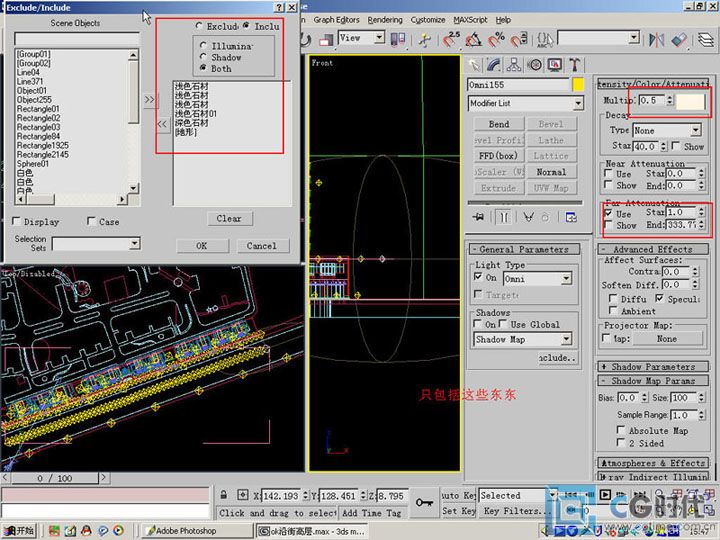Enable Display Subtree checkbox
The height and width of the screenshot is (540, 720).
pyautogui.click(x=17, y=221)
